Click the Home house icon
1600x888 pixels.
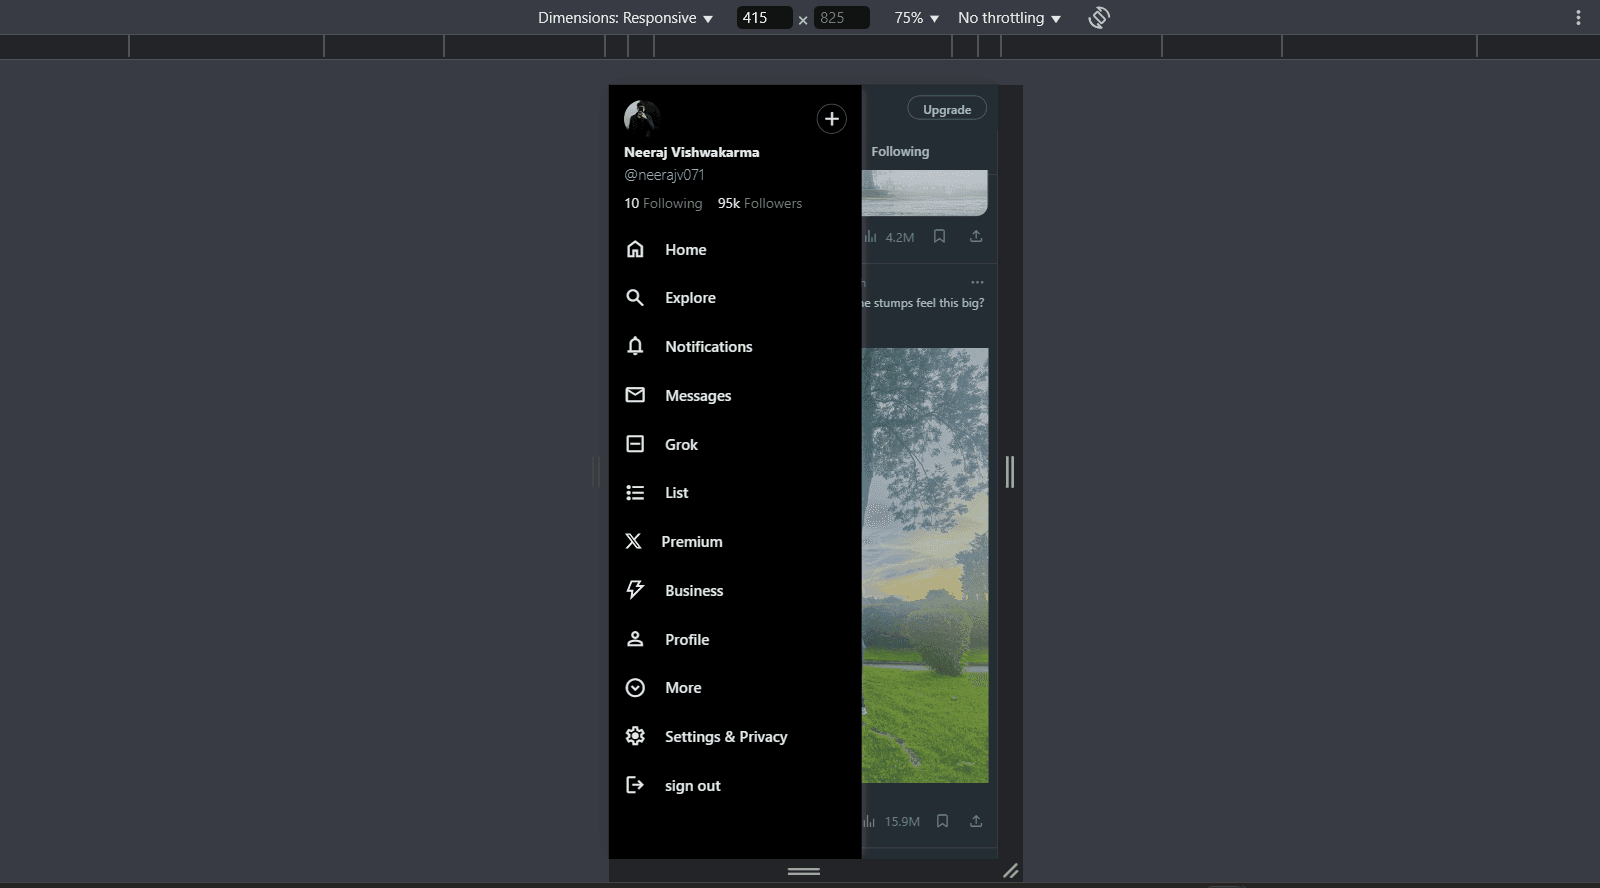[635, 249]
